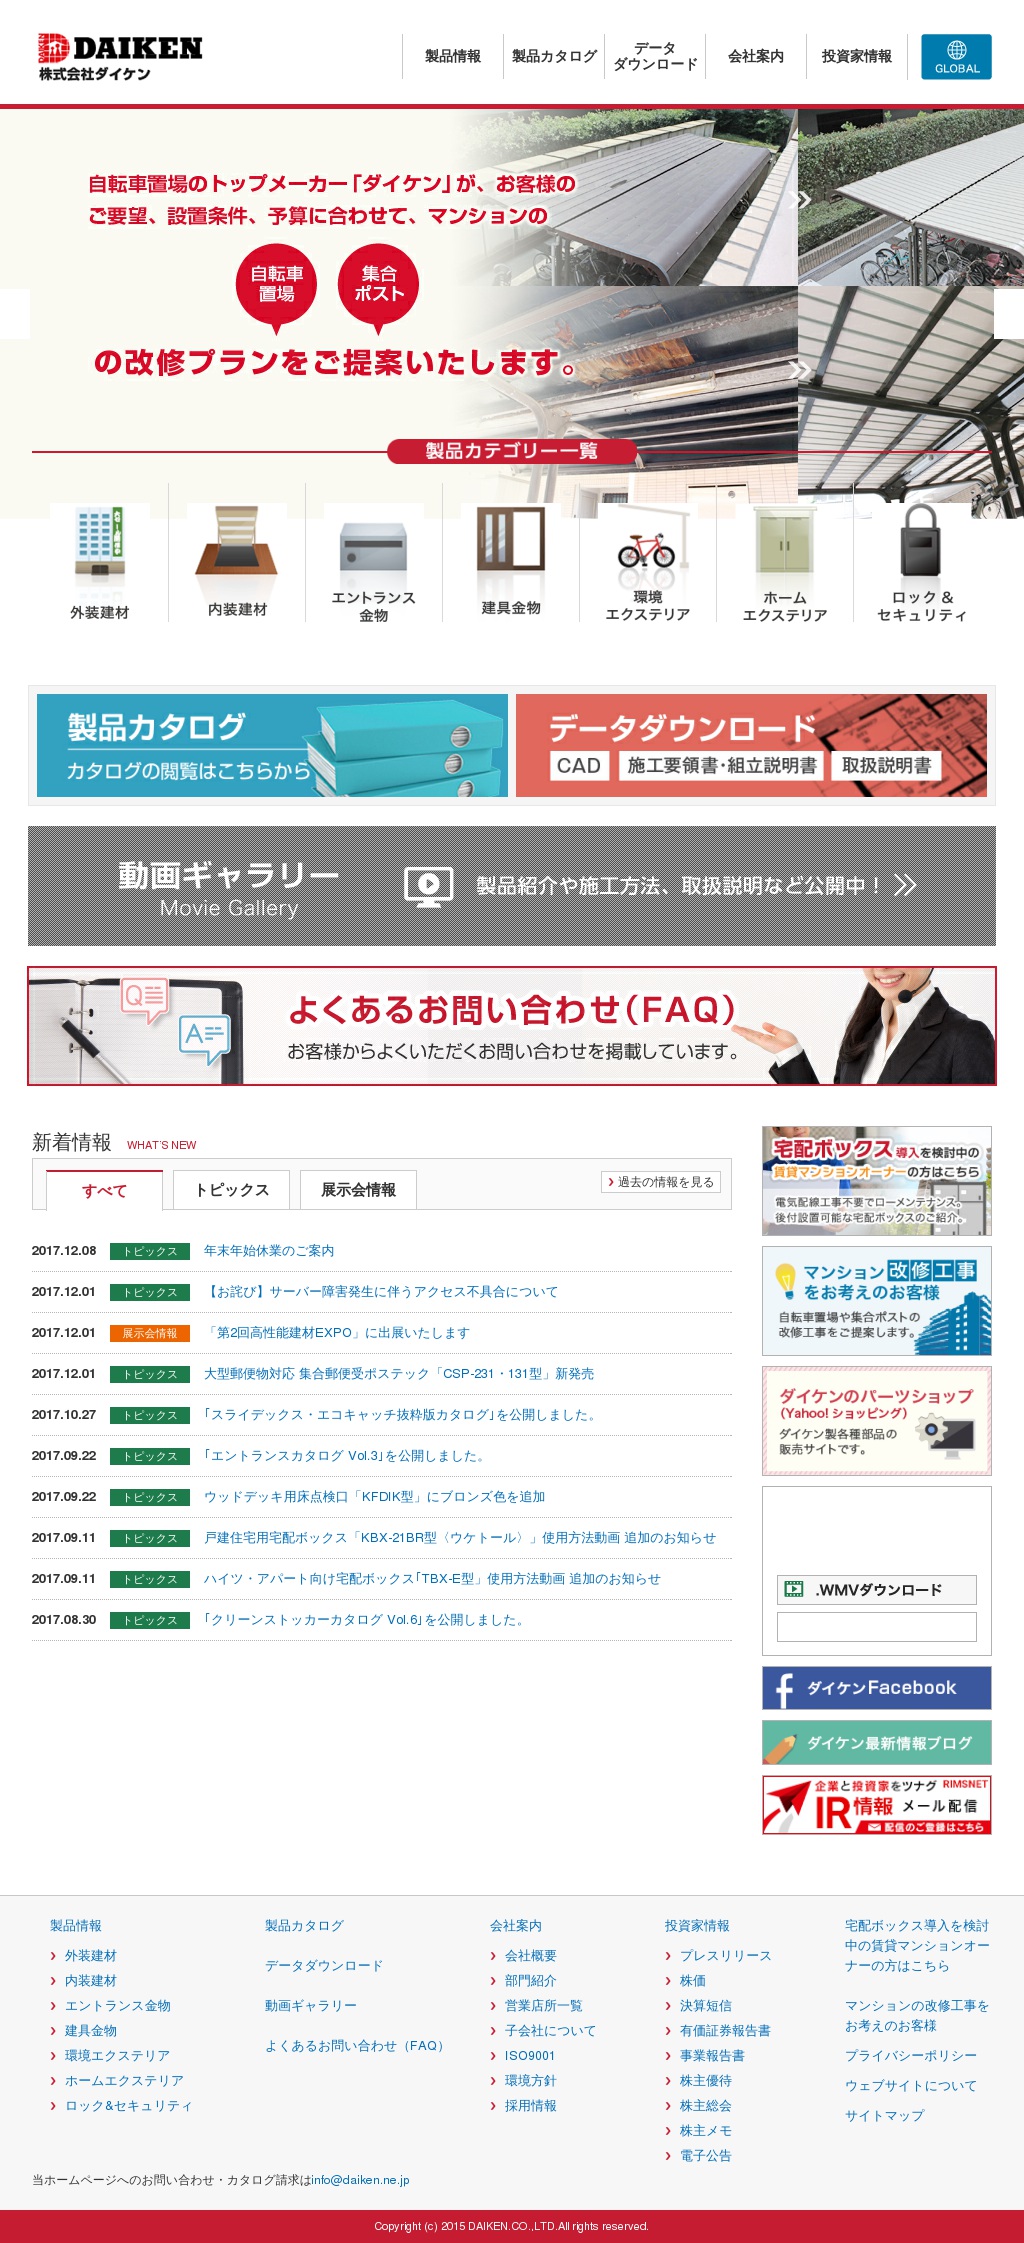Click ダイケンFacebook banner text

coord(881,1688)
